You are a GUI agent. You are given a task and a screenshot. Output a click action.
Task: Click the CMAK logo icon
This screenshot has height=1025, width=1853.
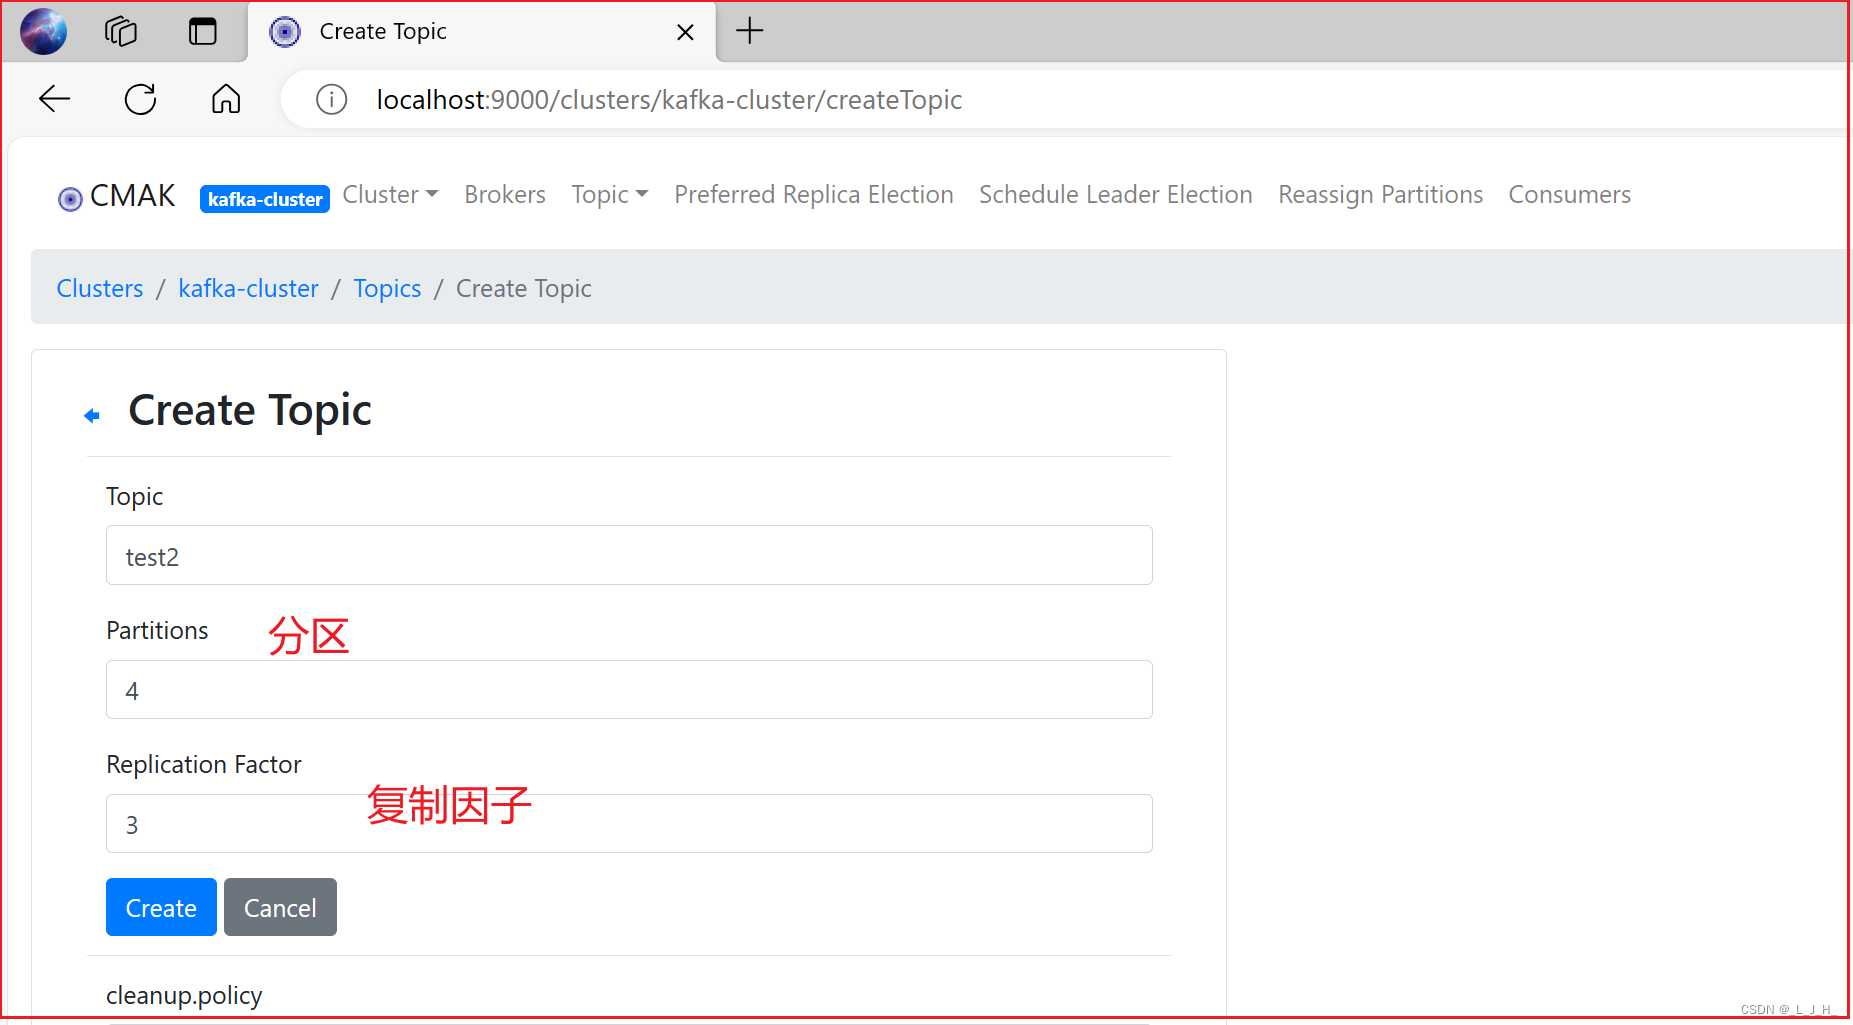pyautogui.click(x=69, y=197)
